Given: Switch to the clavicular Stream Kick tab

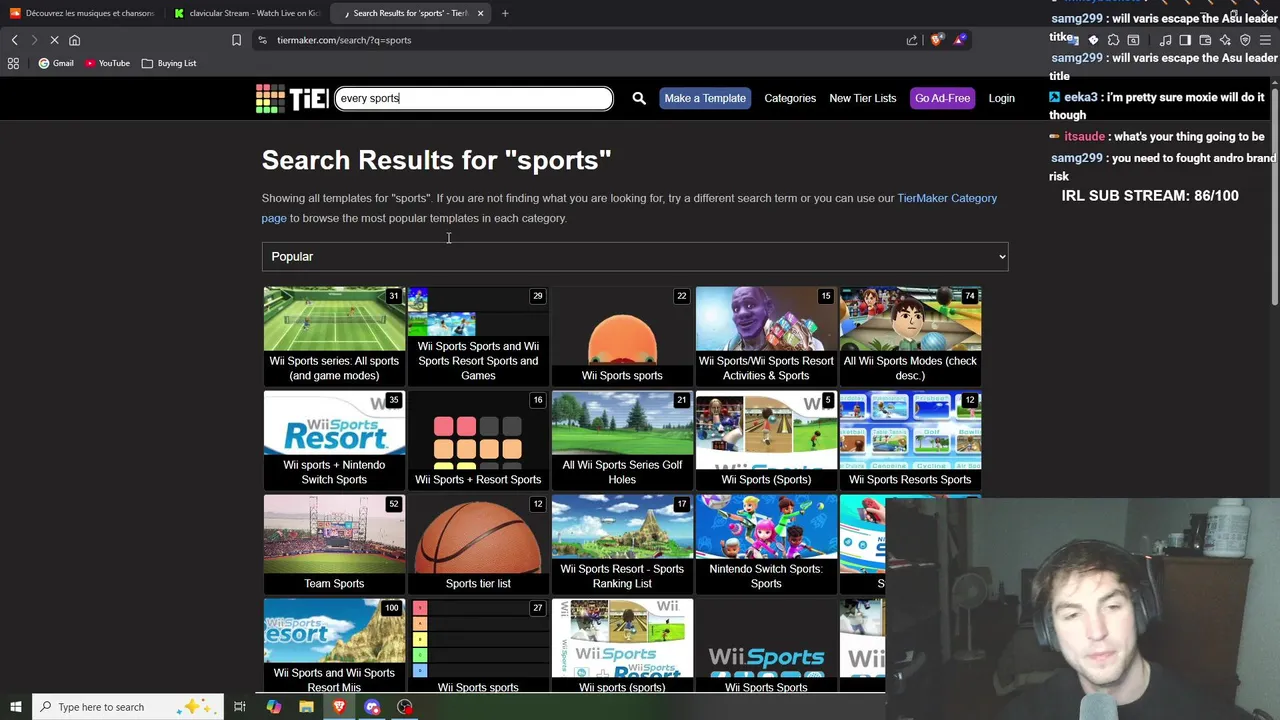Looking at the screenshot, I should click(x=246, y=13).
